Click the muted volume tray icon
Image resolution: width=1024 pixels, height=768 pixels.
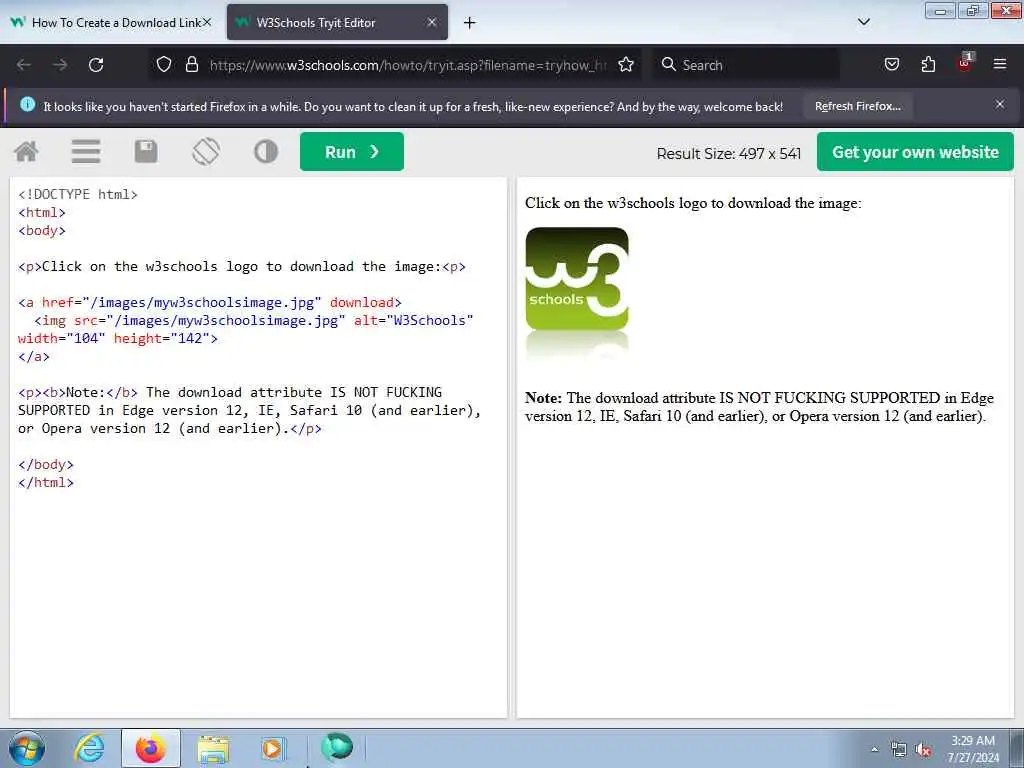[x=923, y=750]
